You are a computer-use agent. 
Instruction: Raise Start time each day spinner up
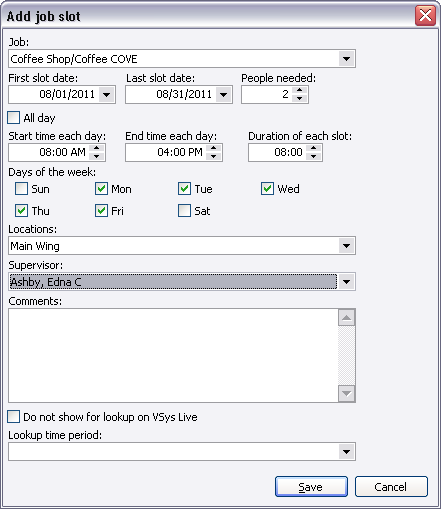(x=97, y=148)
